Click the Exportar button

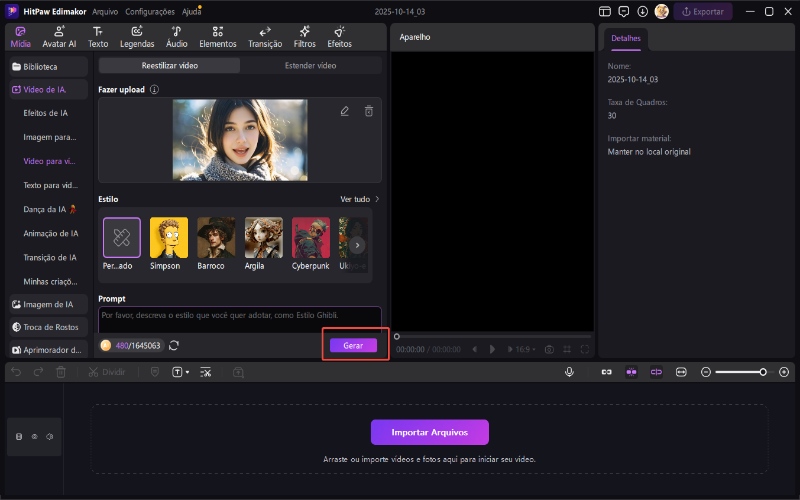[x=703, y=11]
